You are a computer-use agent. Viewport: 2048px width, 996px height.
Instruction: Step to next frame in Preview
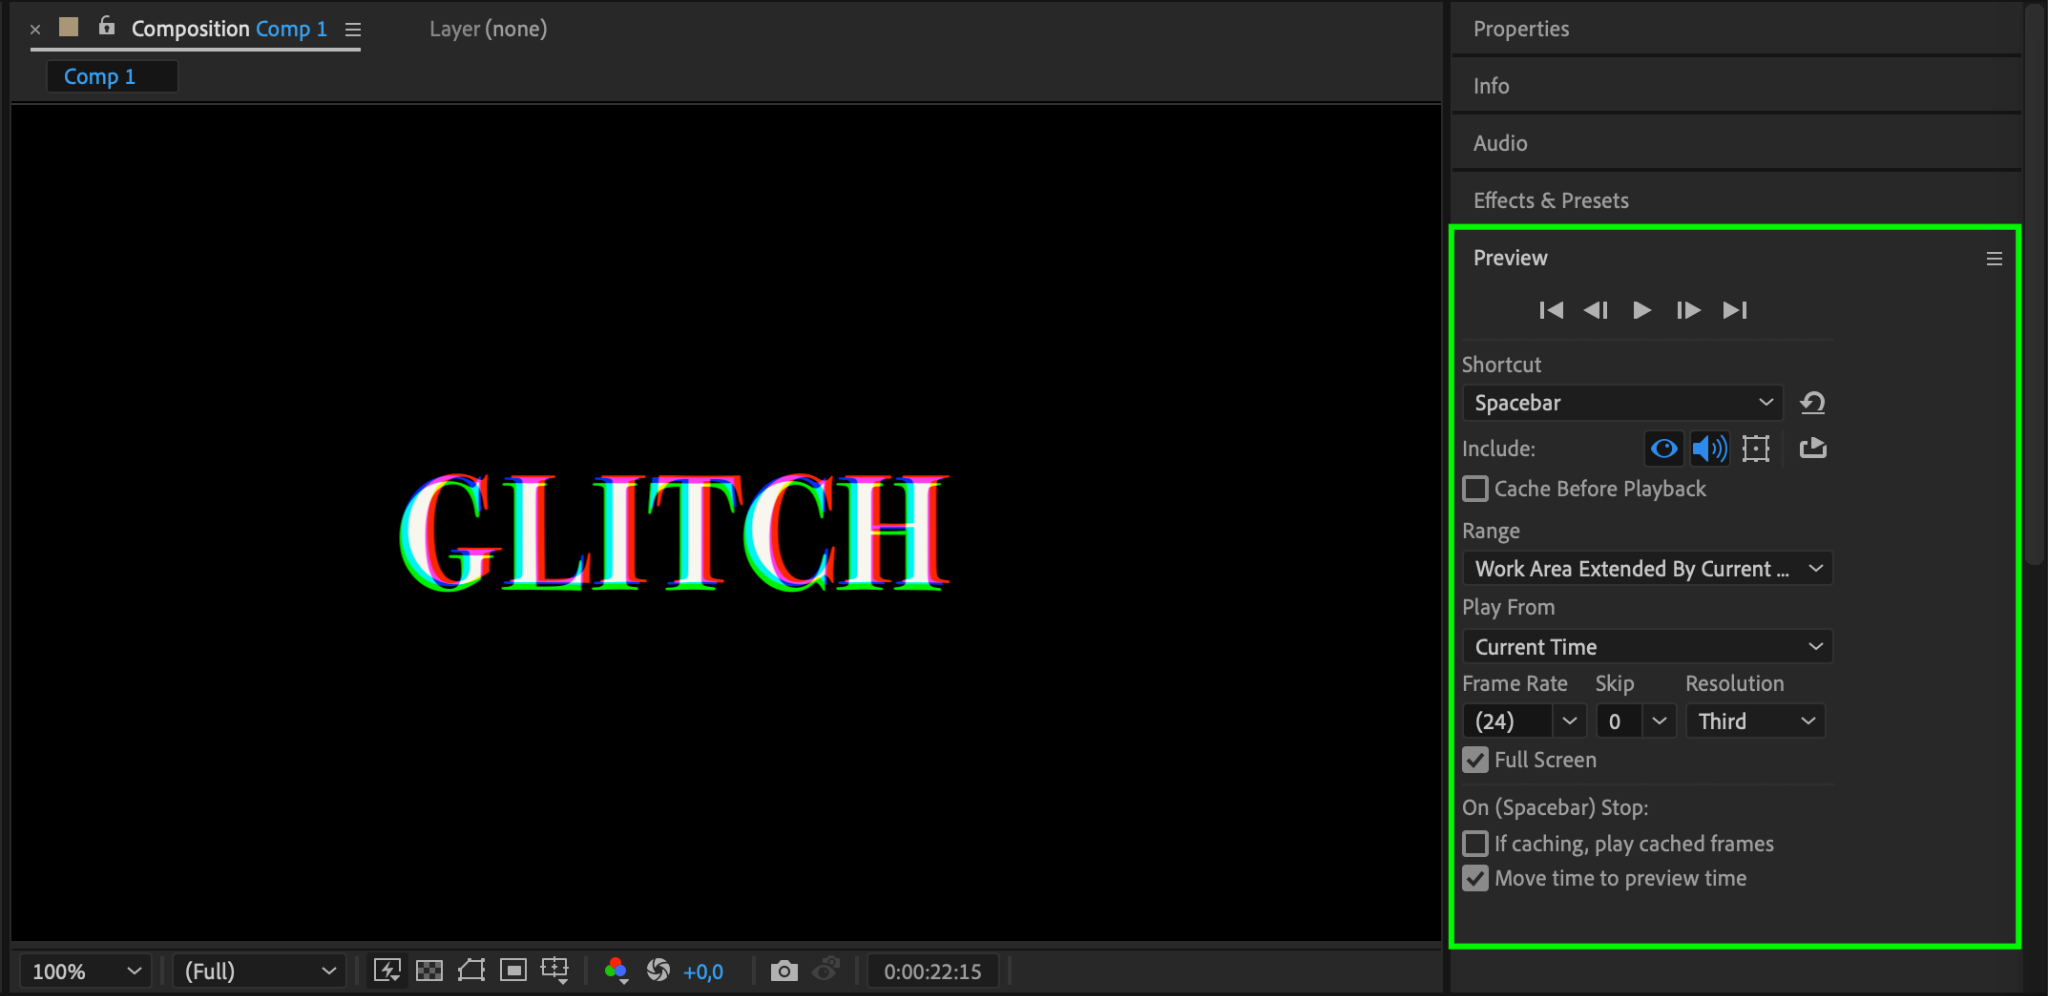[1688, 310]
